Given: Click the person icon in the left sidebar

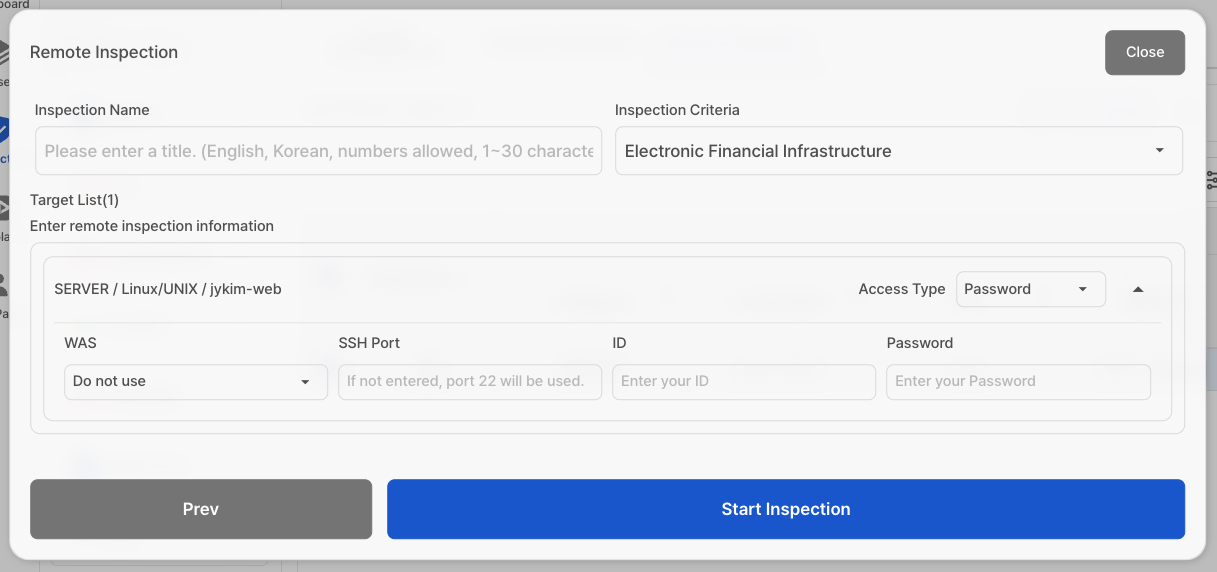Looking at the screenshot, I should [3, 285].
